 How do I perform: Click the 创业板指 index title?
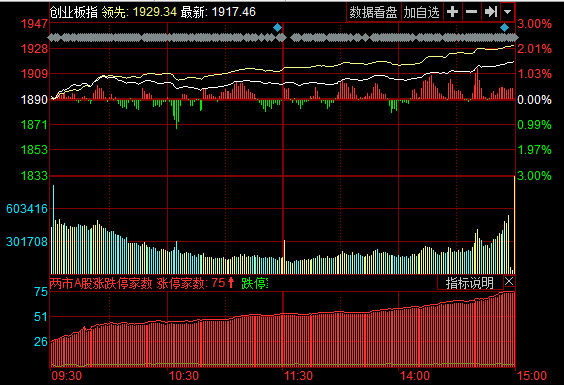click(73, 12)
